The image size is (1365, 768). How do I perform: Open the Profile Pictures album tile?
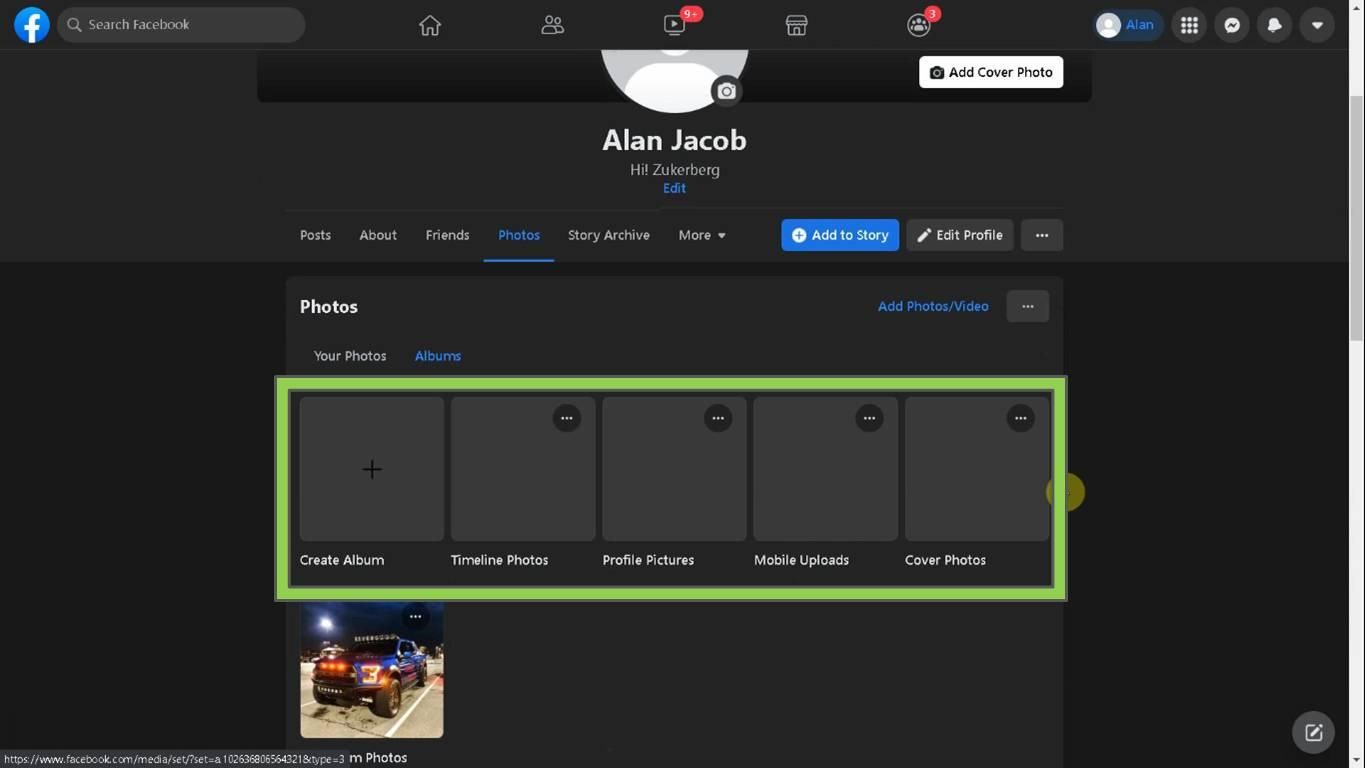[674, 469]
